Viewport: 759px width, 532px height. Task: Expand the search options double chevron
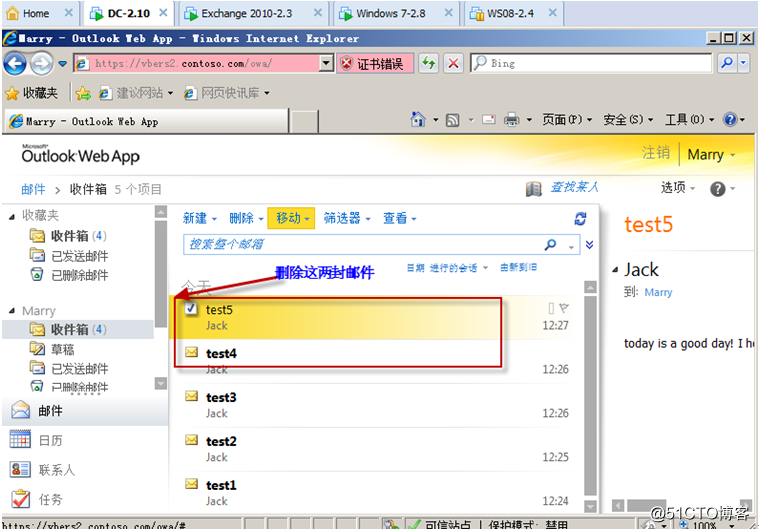point(589,244)
